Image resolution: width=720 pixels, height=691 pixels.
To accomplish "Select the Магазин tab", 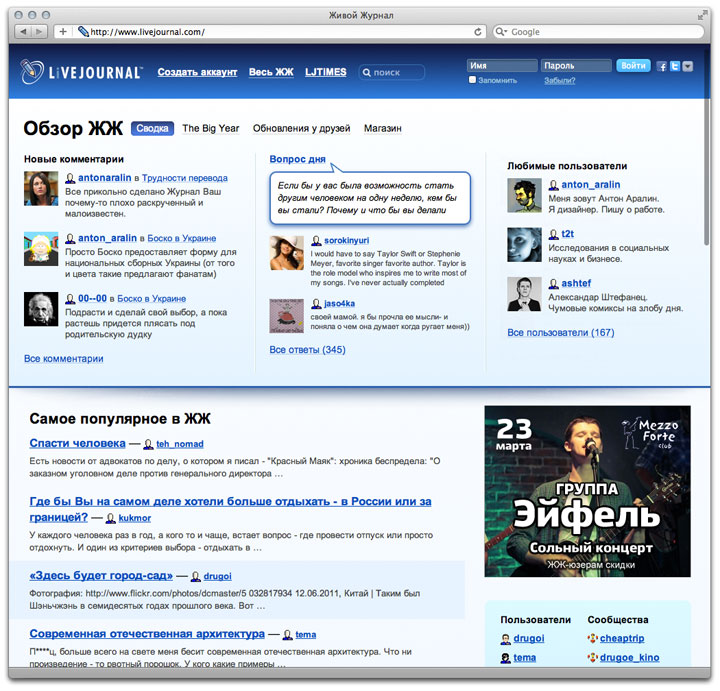I will click(x=382, y=128).
